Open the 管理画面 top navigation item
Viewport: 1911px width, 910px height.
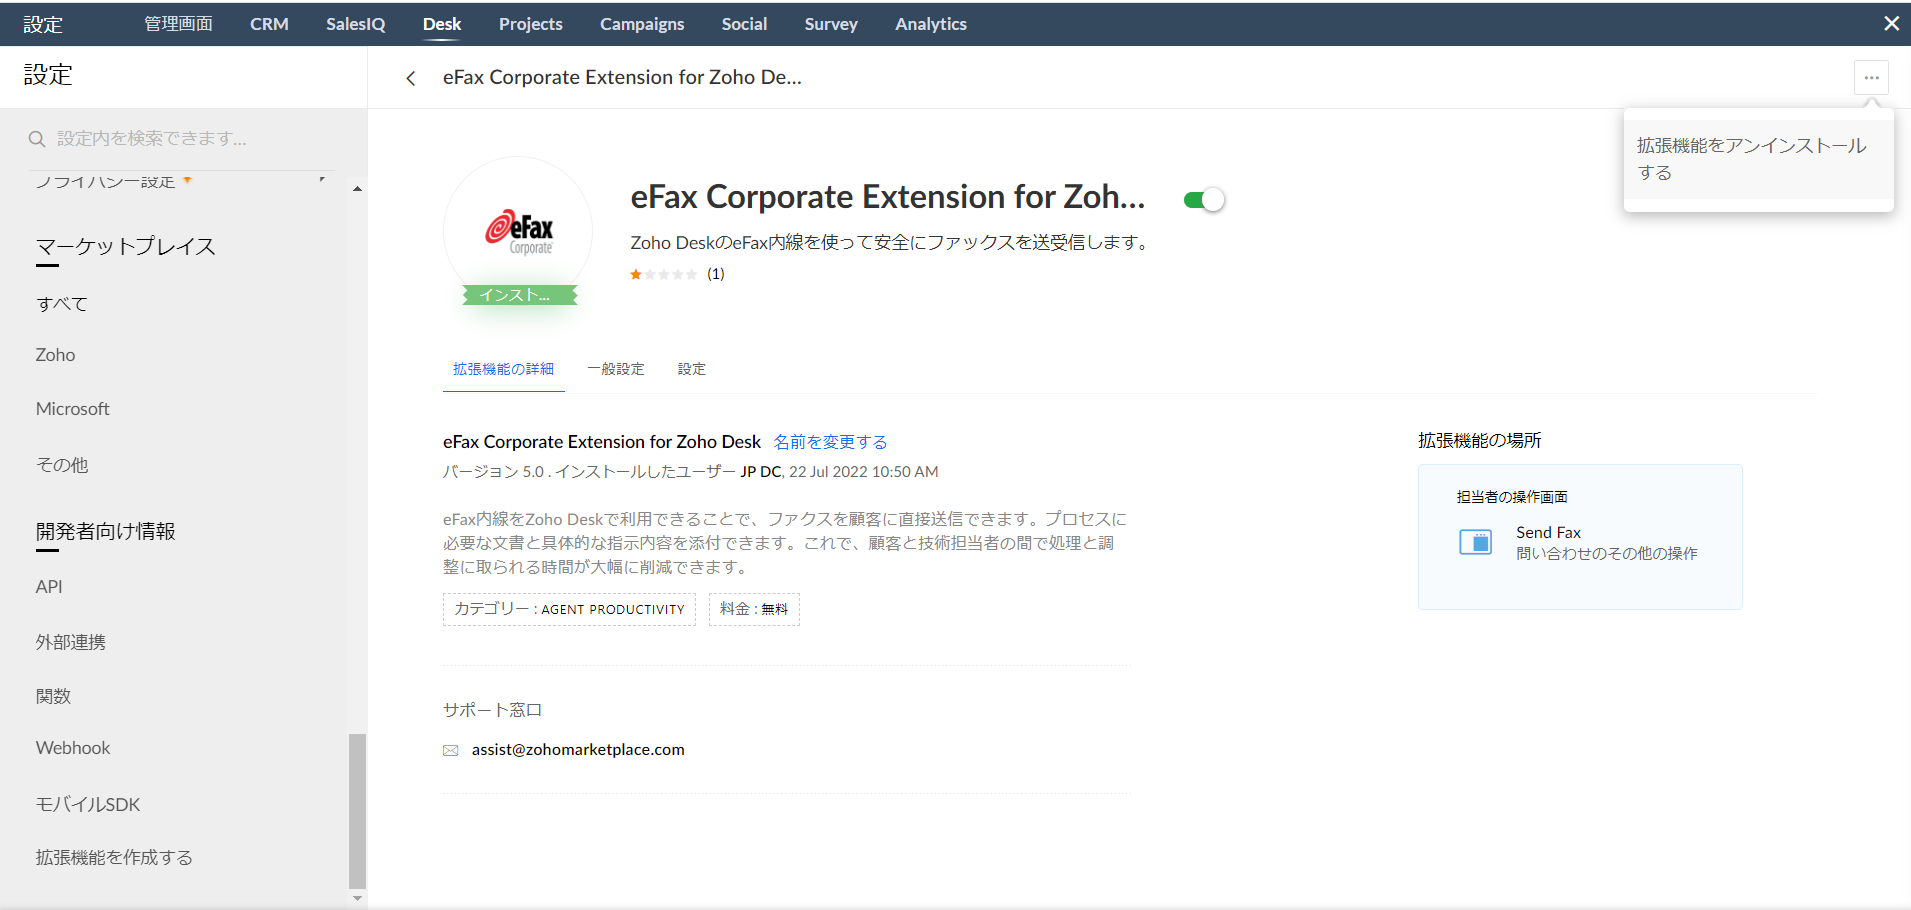pos(178,24)
